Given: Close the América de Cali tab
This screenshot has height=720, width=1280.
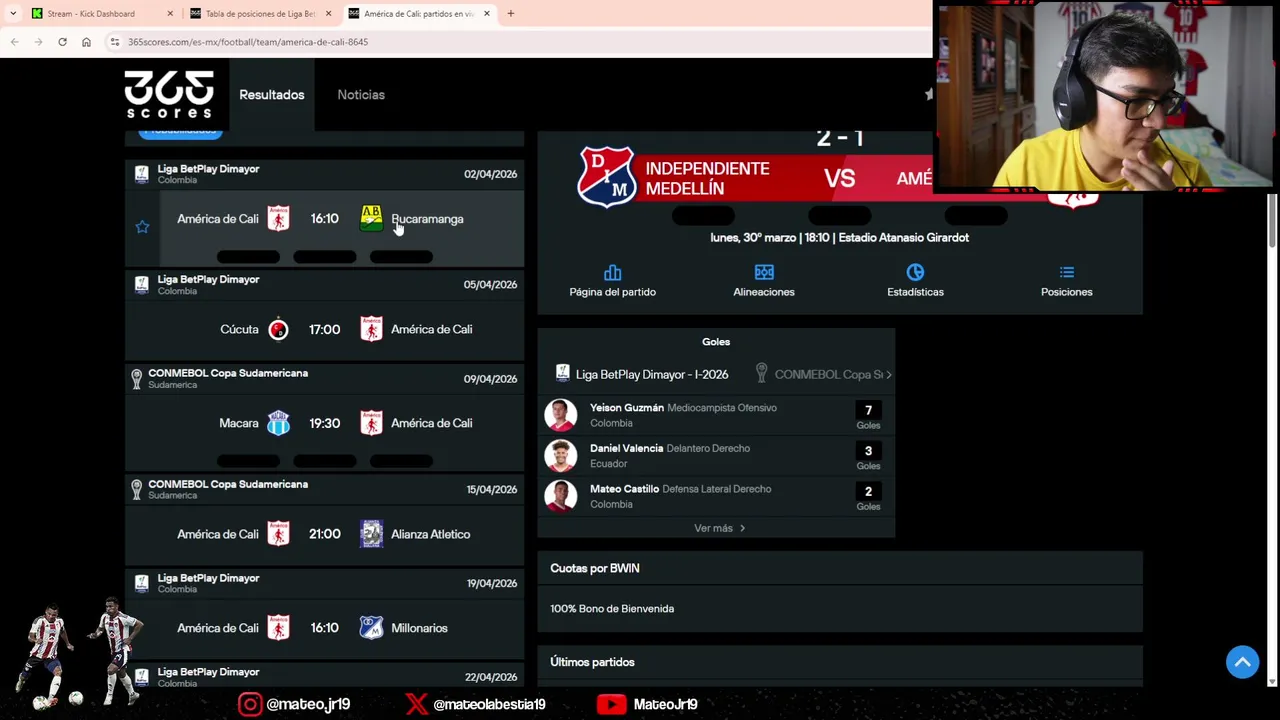Looking at the screenshot, I should click(487, 14).
